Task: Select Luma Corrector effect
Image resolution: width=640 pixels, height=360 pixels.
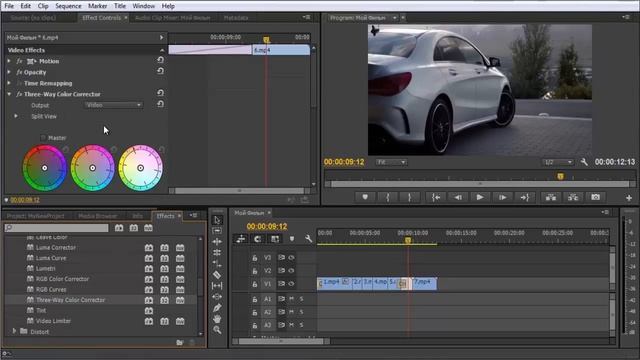Action: click(x=56, y=247)
